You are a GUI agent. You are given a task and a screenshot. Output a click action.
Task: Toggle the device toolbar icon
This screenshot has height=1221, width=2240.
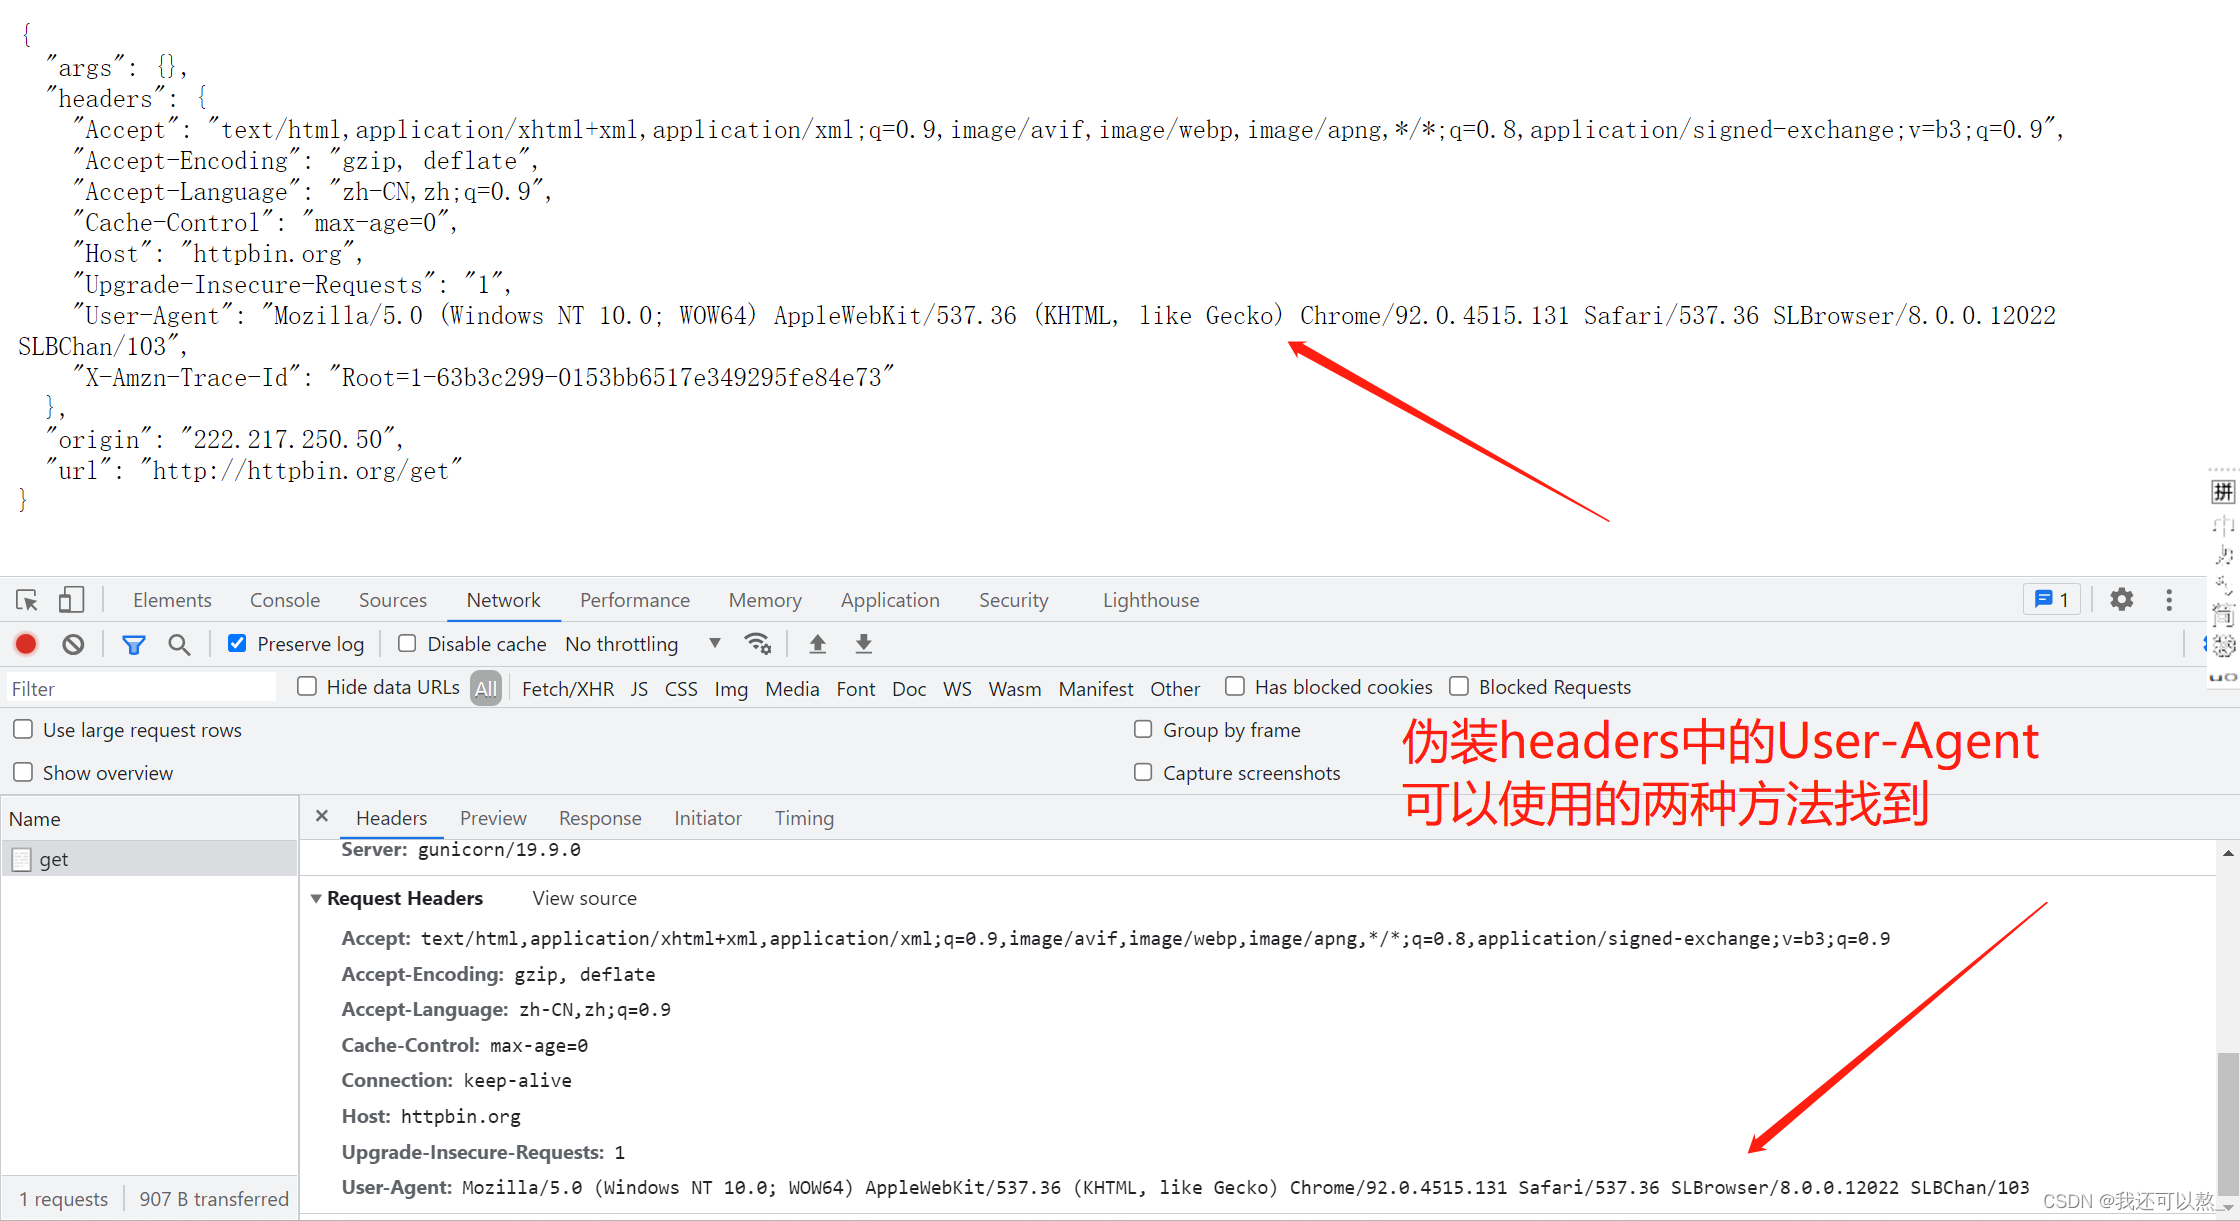70,600
